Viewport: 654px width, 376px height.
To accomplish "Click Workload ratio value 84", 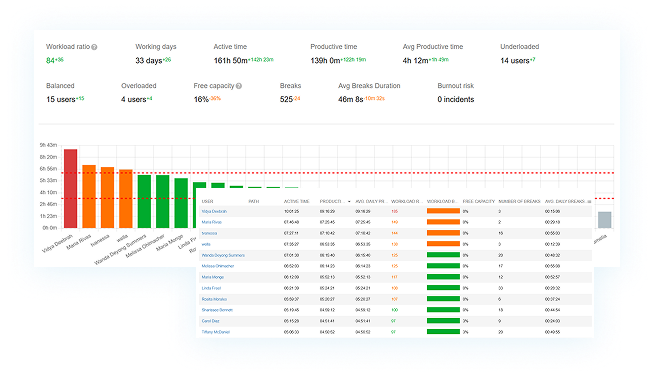I will pos(50,61).
